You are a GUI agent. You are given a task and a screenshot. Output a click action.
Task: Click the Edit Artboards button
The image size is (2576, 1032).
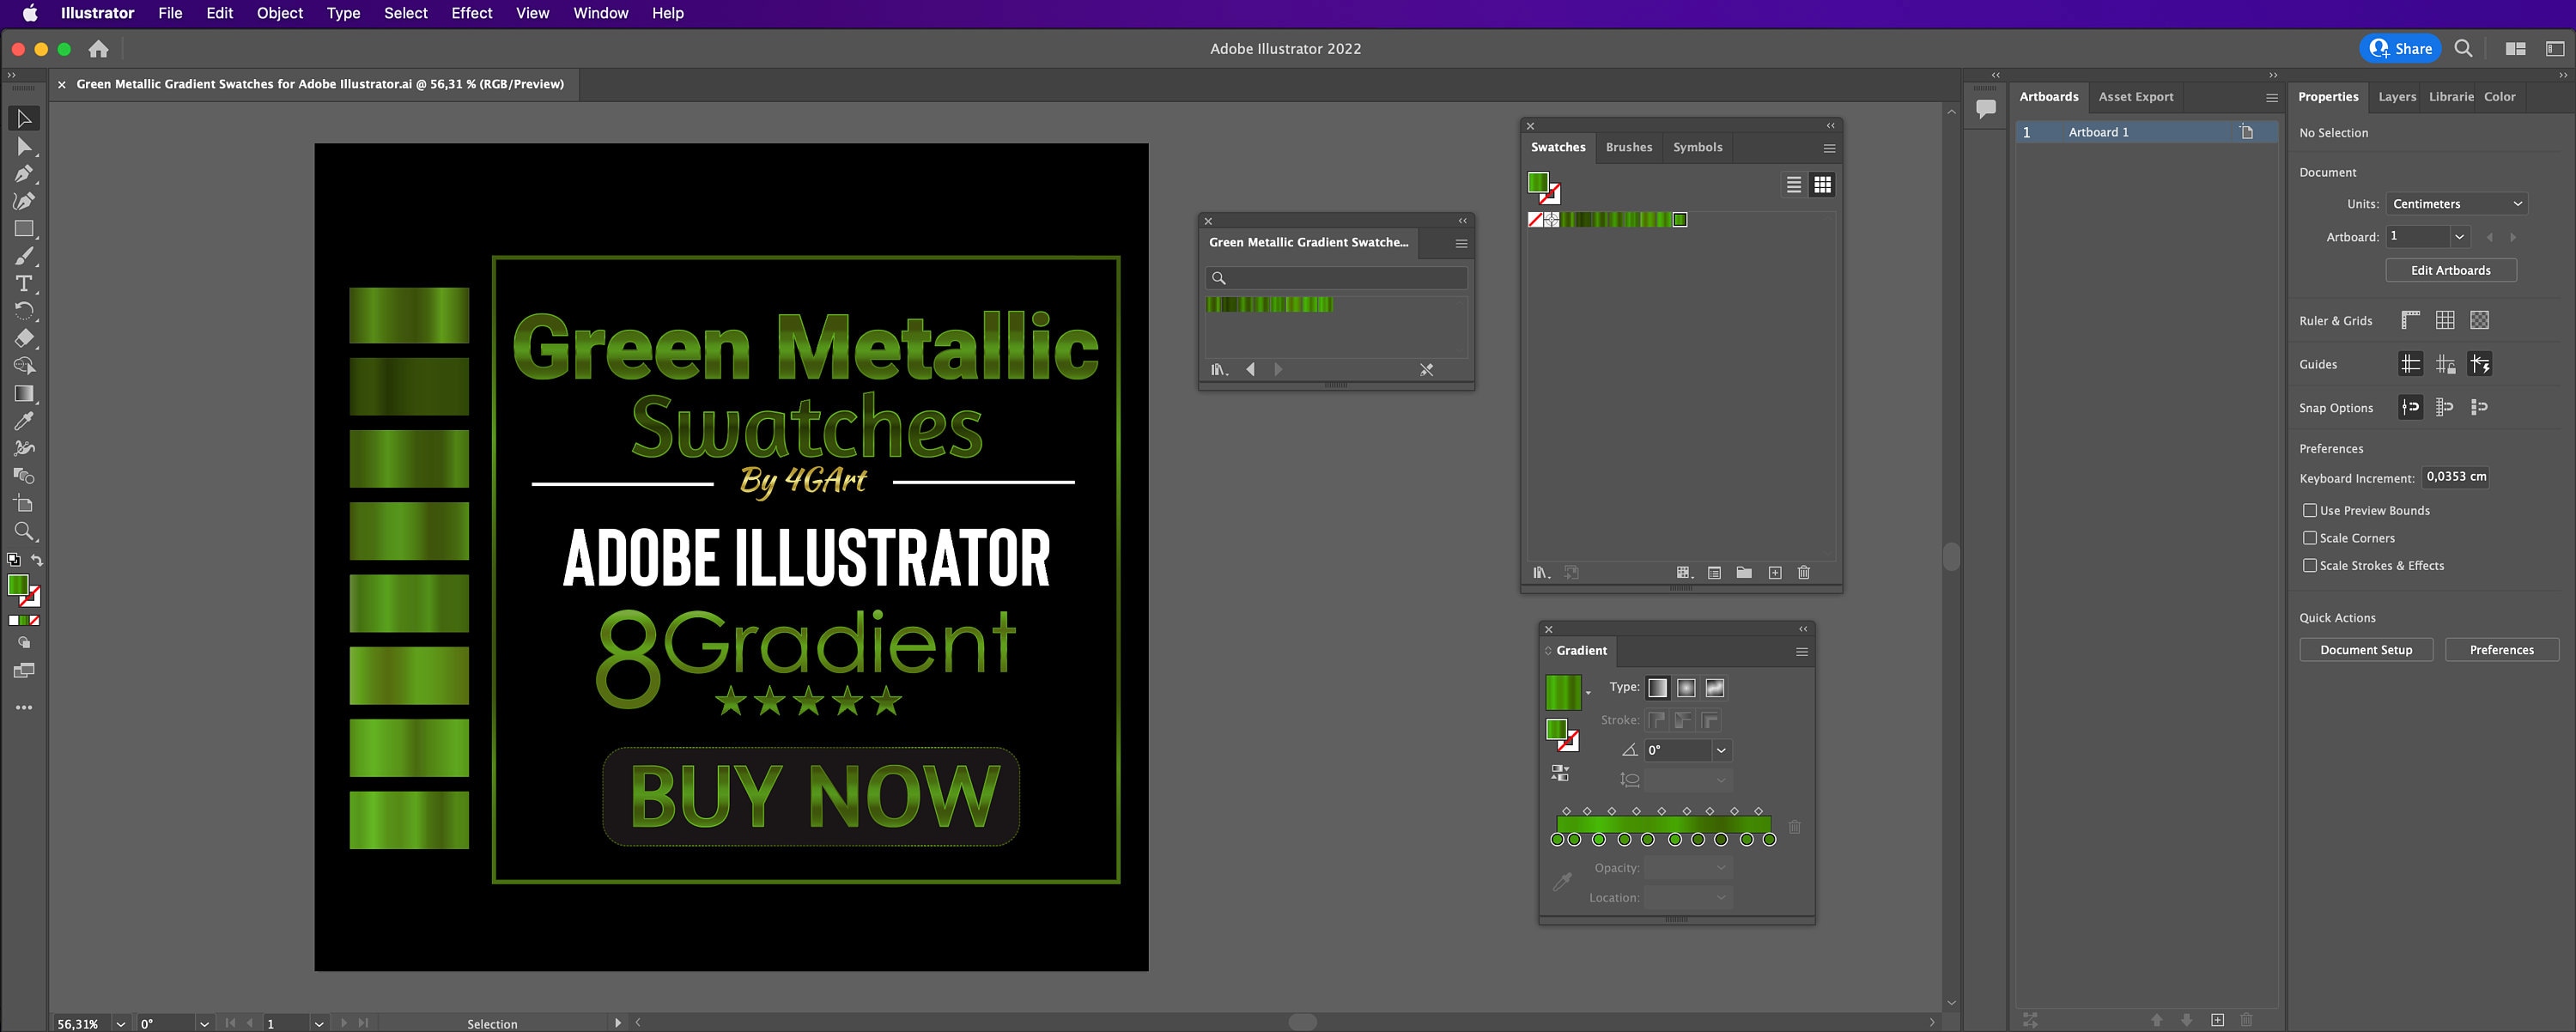(2451, 270)
